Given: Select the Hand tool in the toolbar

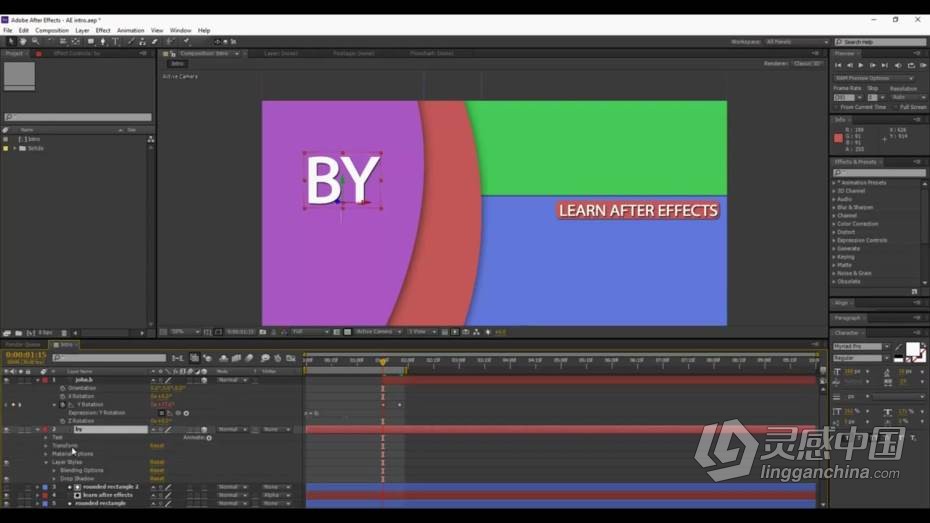Looking at the screenshot, I should point(23,42).
